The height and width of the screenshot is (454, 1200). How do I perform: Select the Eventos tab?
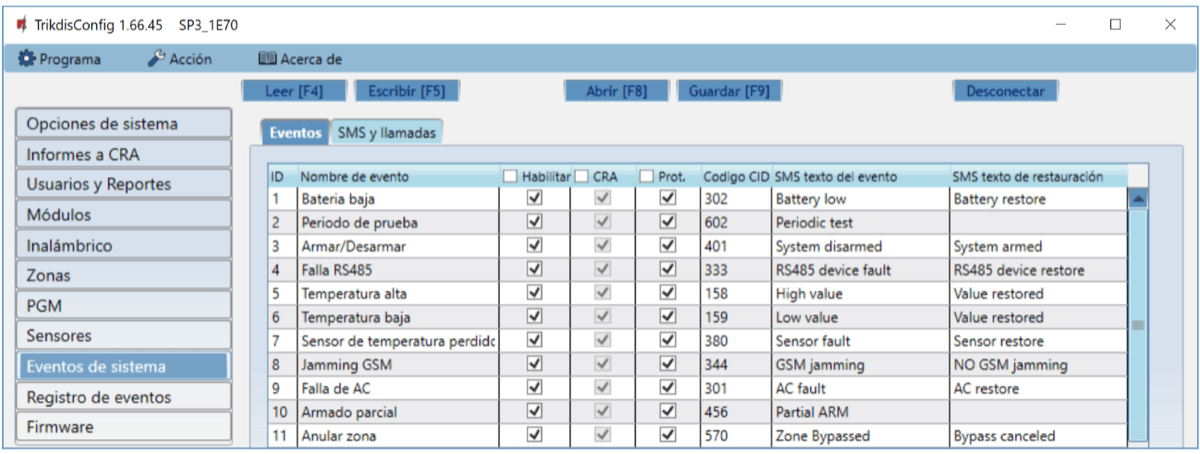pos(295,132)
